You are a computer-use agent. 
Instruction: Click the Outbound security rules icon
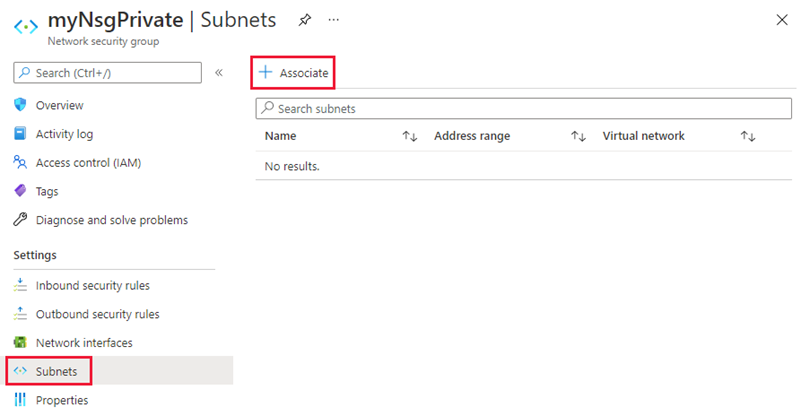(x=20, y=313)
